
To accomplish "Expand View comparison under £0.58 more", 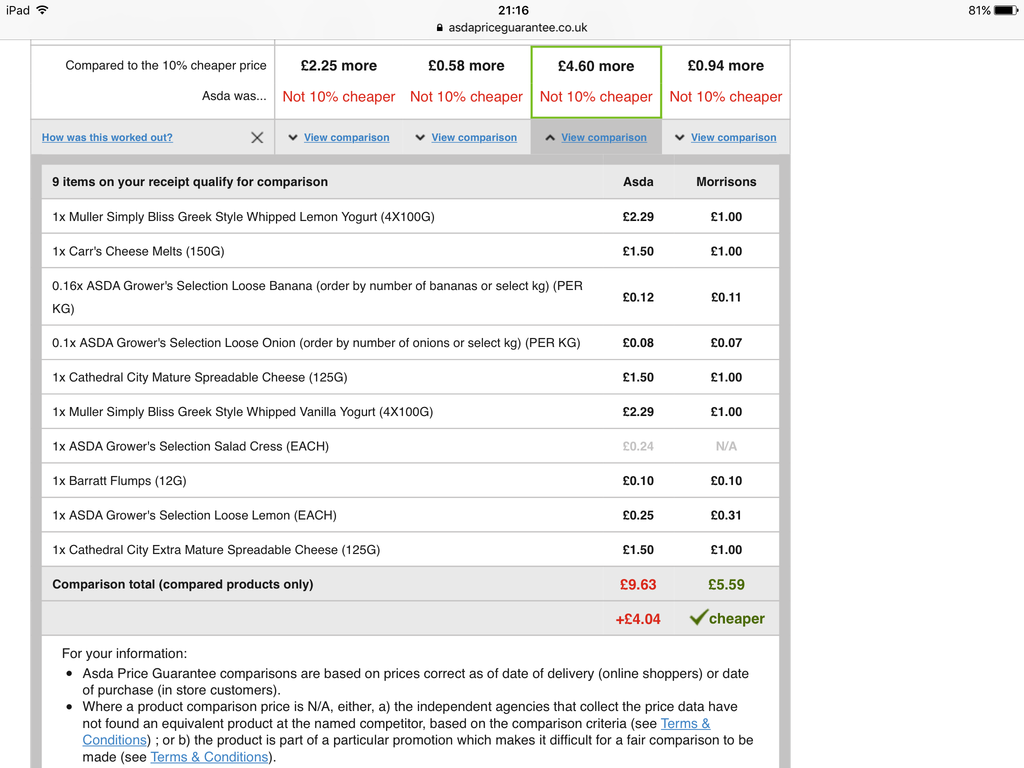I will 473,137.
